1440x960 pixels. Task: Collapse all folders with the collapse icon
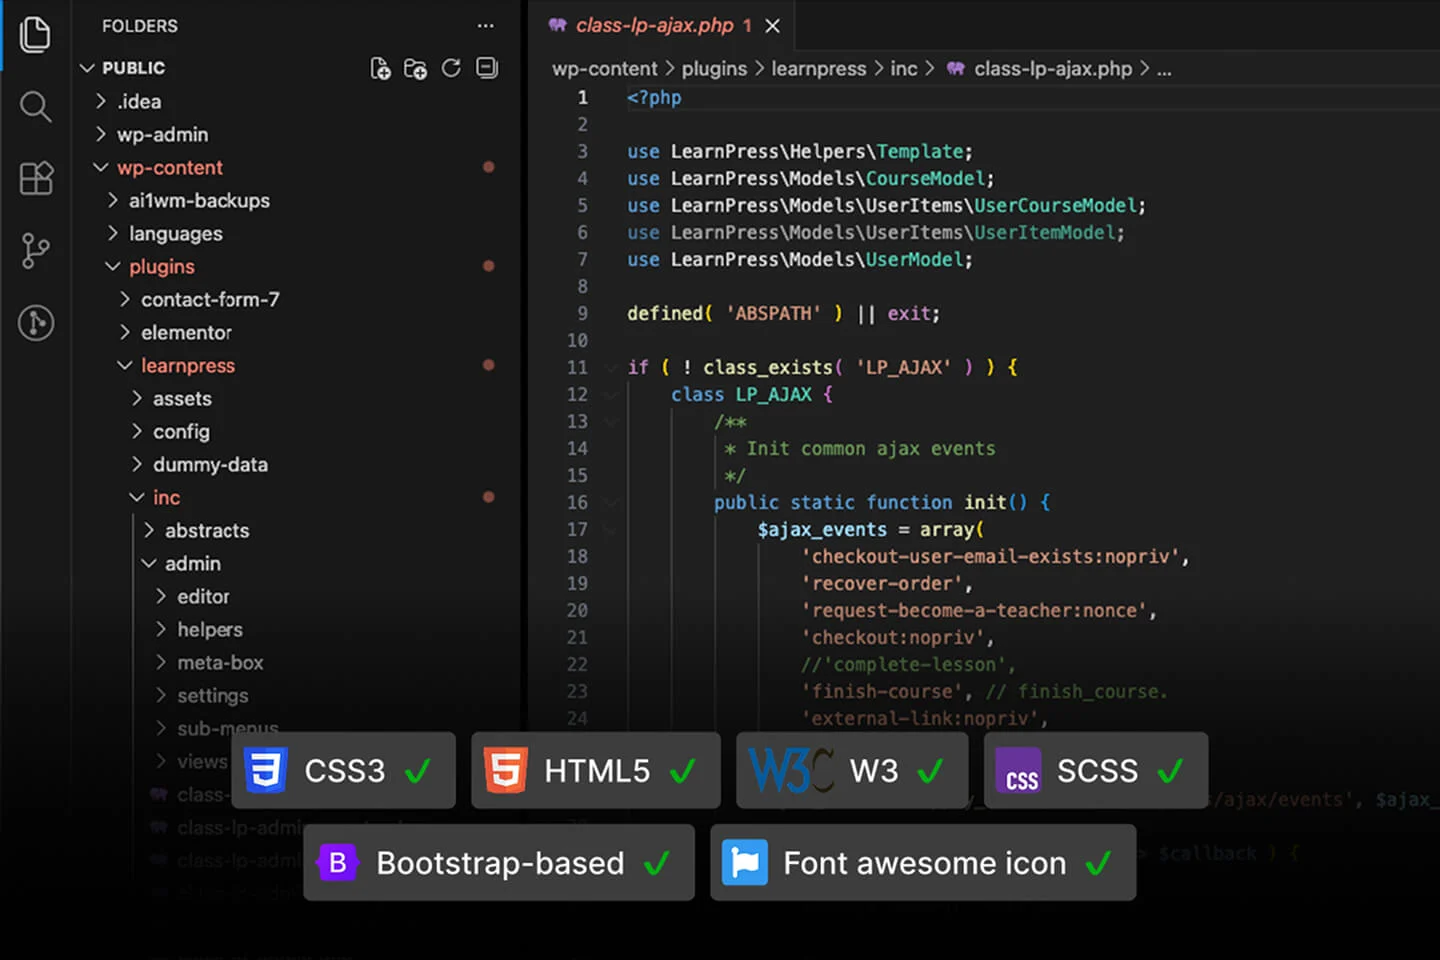pyautogui.click(x=486, y=68)
